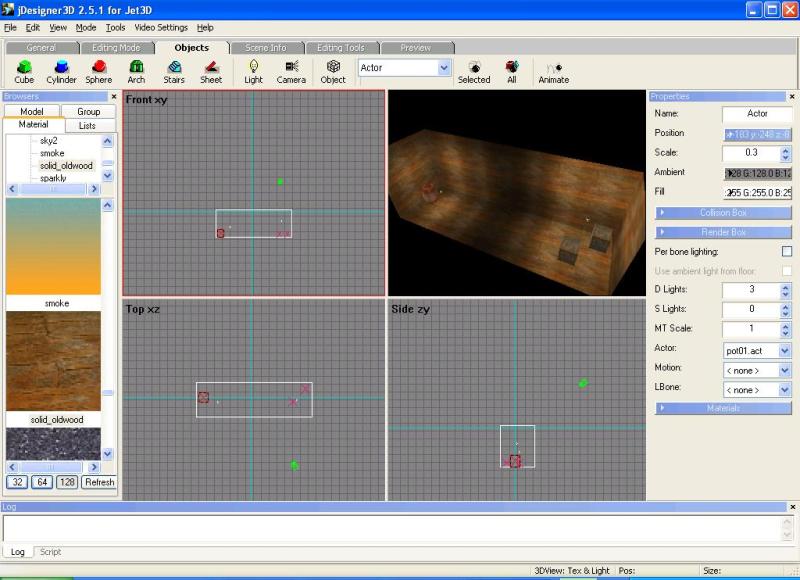Screen dimensions: 800x580
Task: Add a Sphere object
Action: tap(99, 71)
